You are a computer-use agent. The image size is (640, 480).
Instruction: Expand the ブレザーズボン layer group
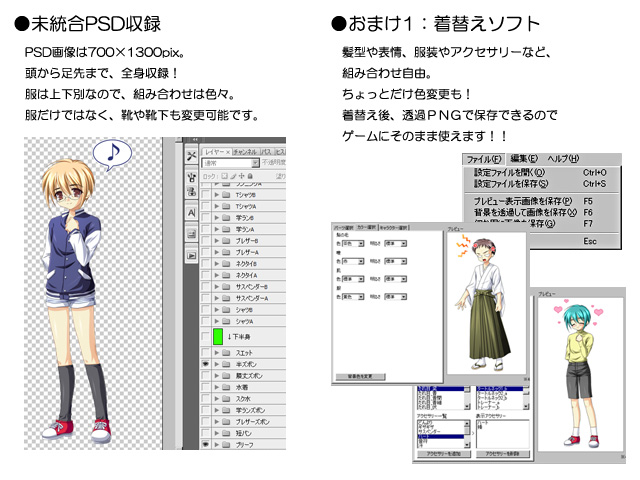pos(217,422)
